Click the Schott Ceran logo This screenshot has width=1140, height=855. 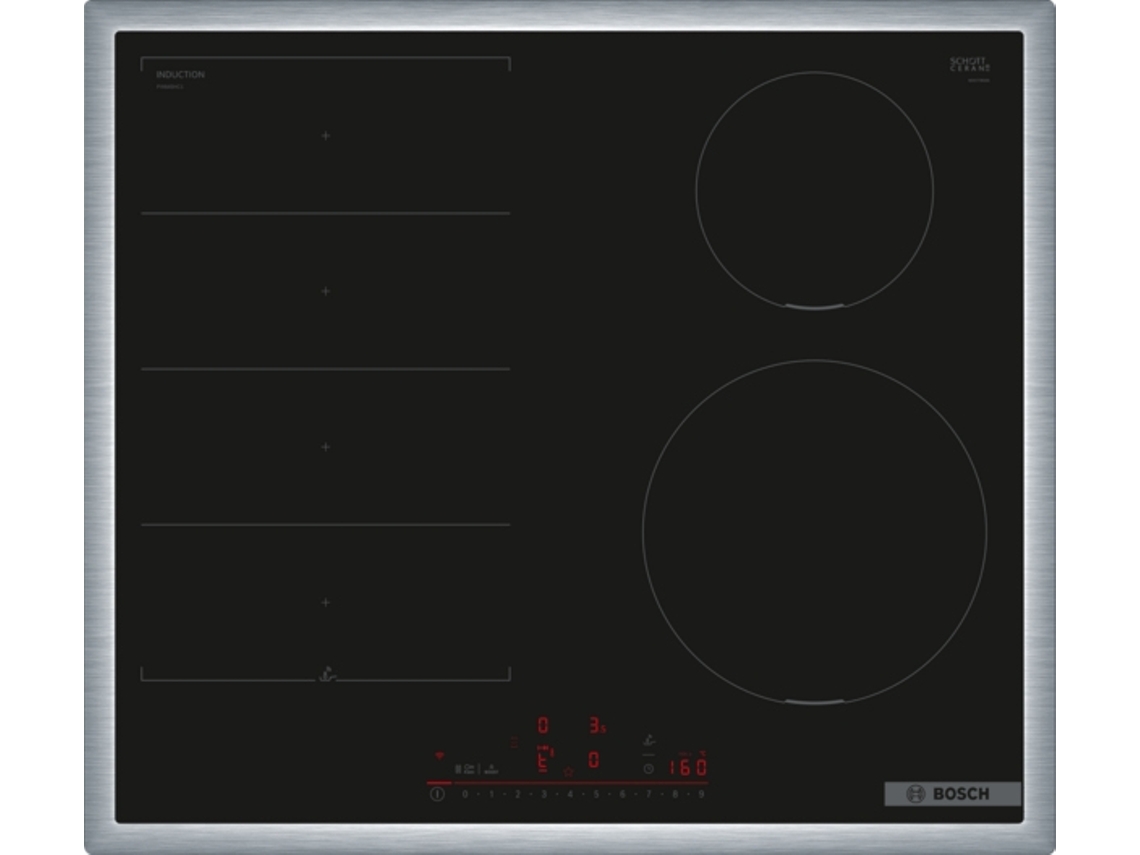click(x=970, y=65)
